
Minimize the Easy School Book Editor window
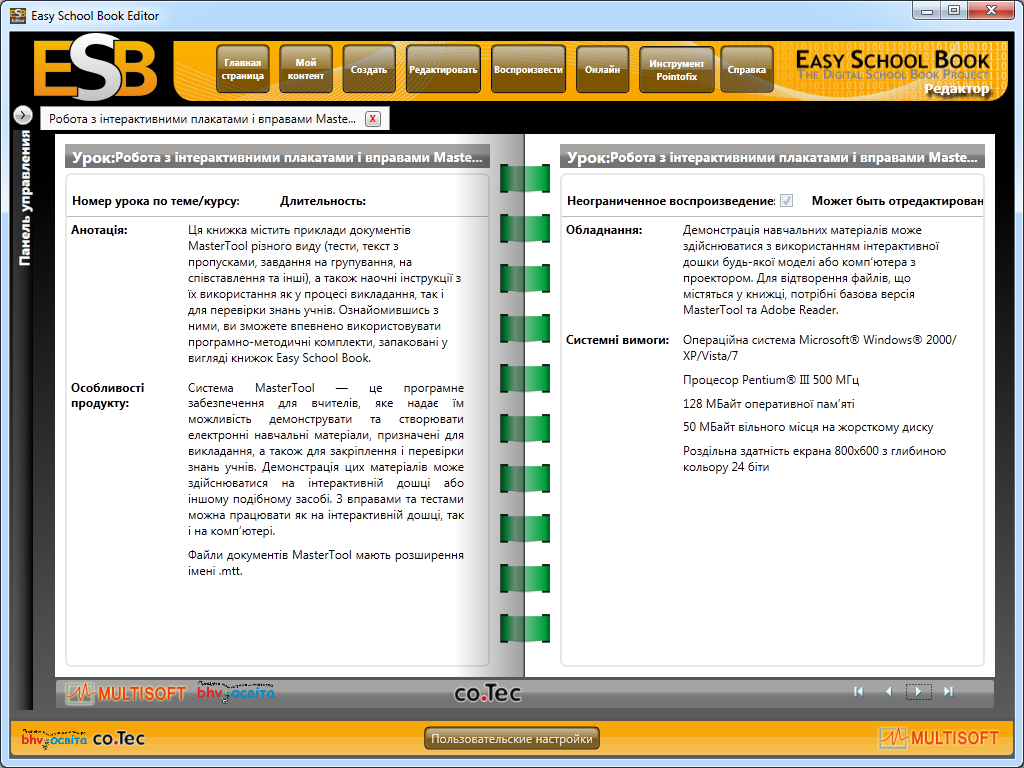pos(926,11)
